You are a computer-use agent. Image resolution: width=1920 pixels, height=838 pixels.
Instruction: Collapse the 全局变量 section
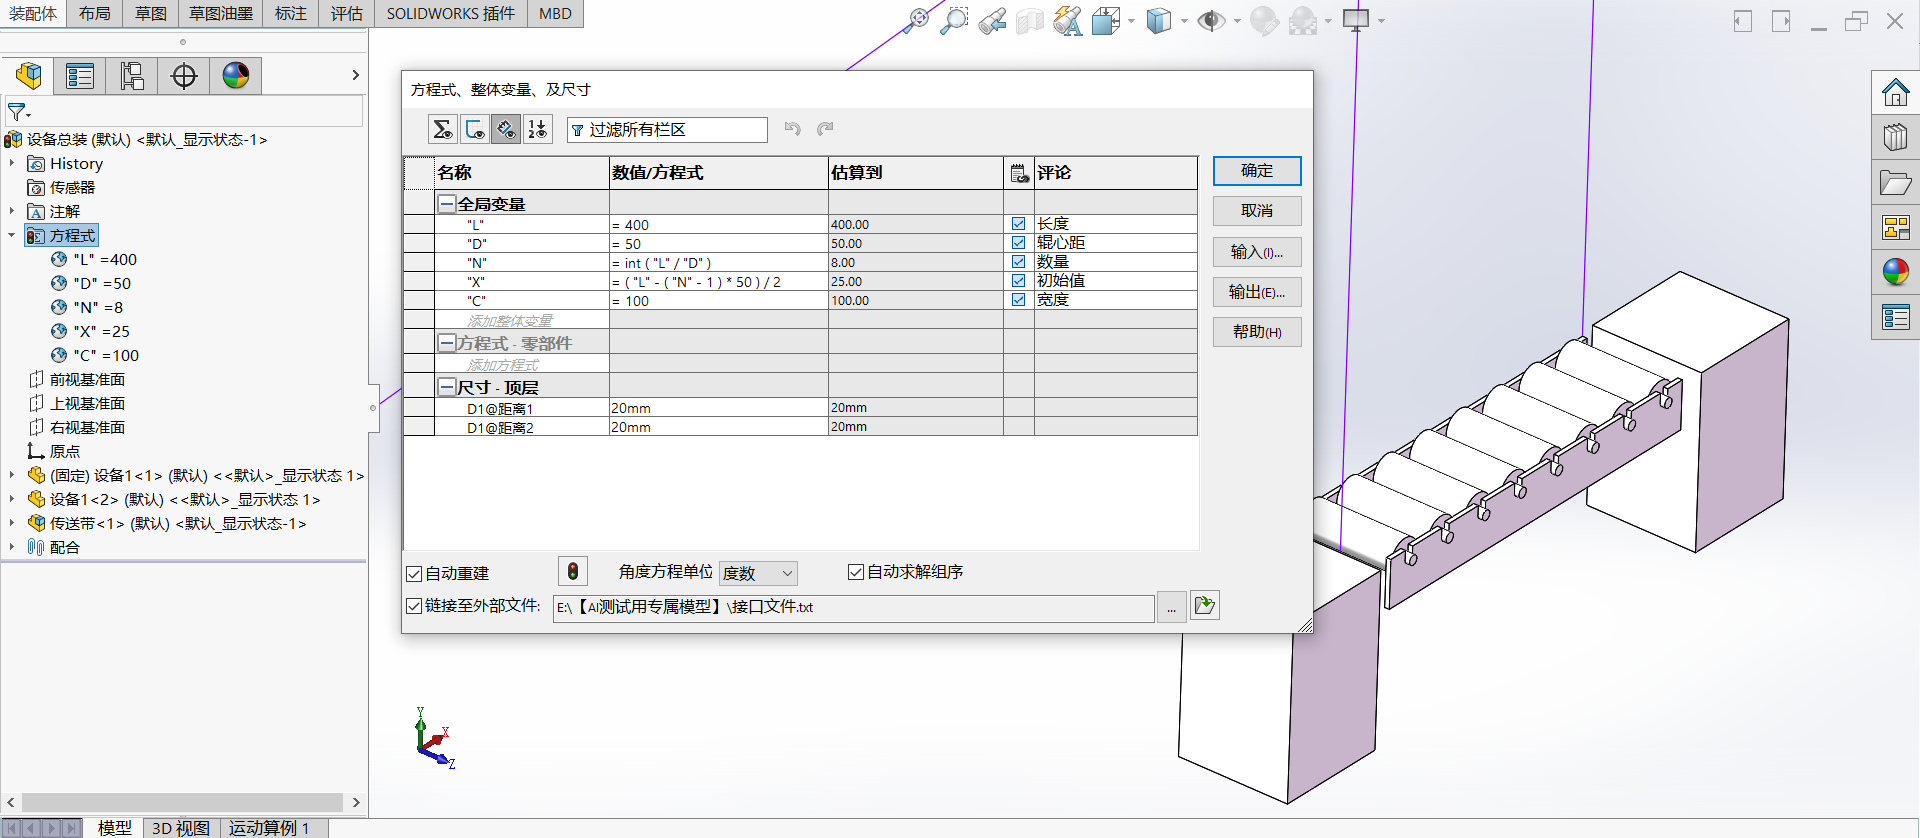click(x=447, y=203)
